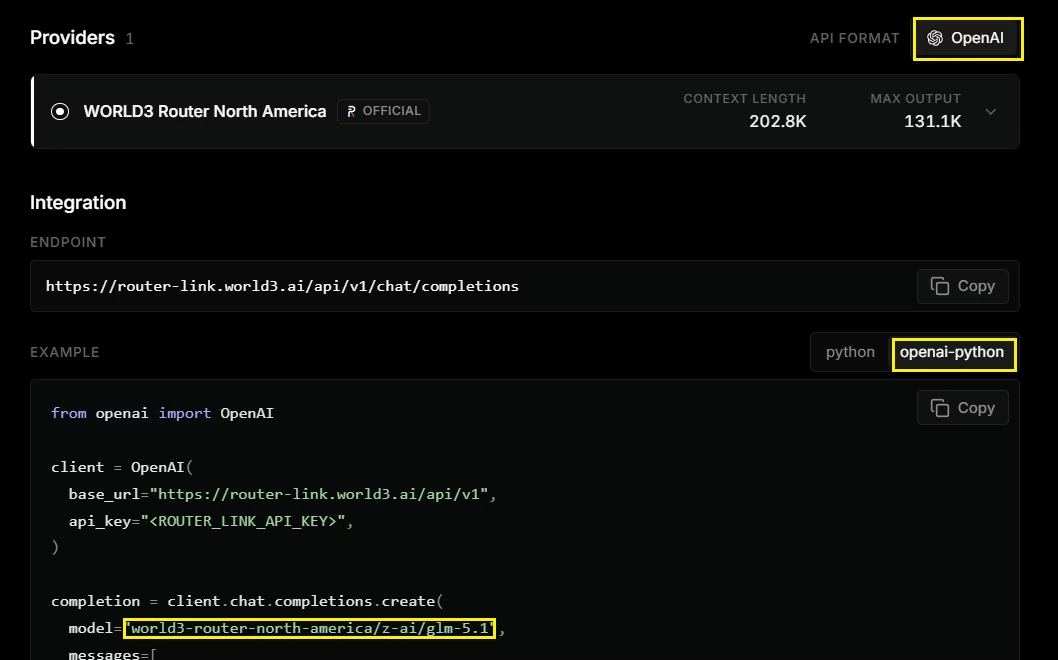Click the 'from openai import OpenAI' line
Viewport: 1058px width, 660px height.
(163, 413)
